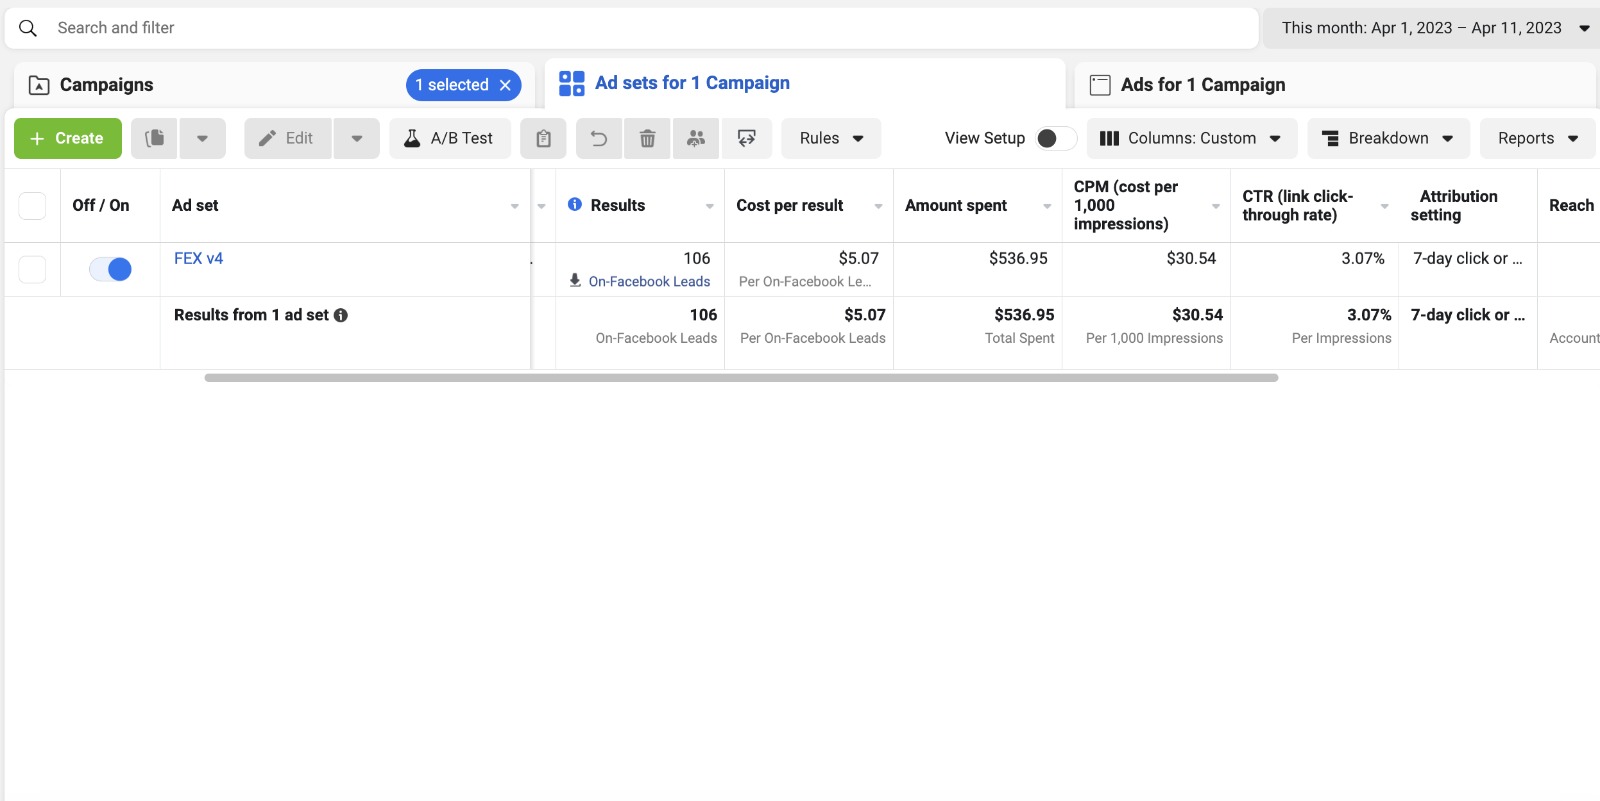Viewport: 1600px width, 801px height.
Task: Switch to the Campaigns tab
Action: [x=106, y=85]
